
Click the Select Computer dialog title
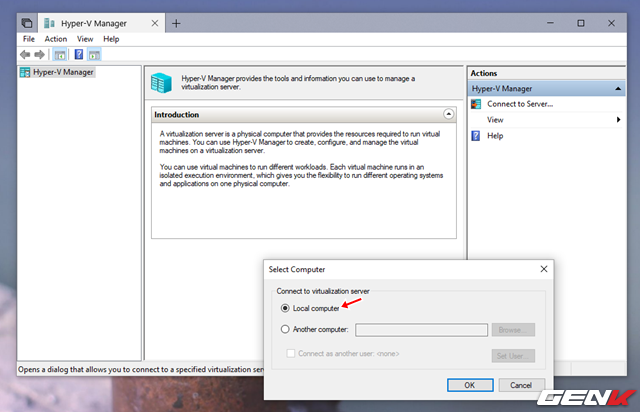tap(297, 269)
